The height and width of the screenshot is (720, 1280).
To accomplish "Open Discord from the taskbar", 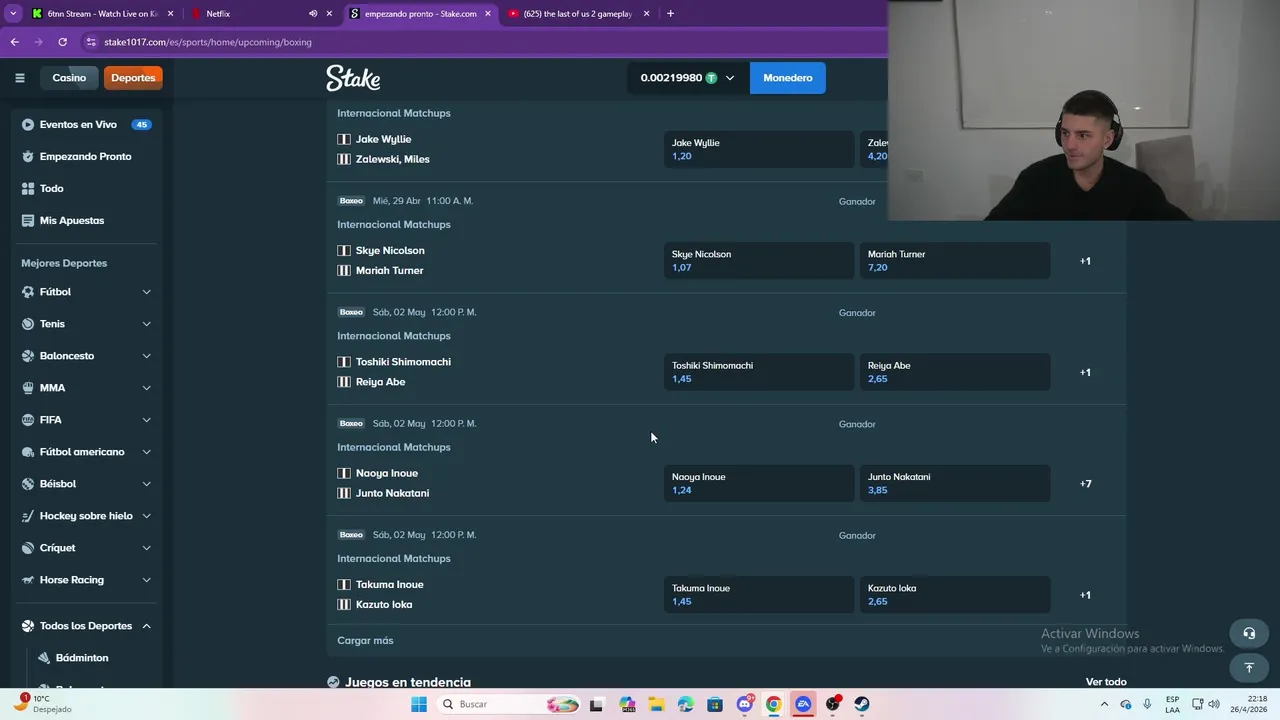I will [x=744, y=704].
